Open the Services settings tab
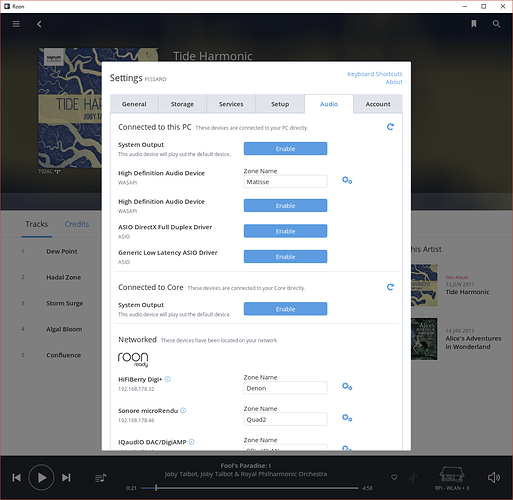 click(231, 104)
